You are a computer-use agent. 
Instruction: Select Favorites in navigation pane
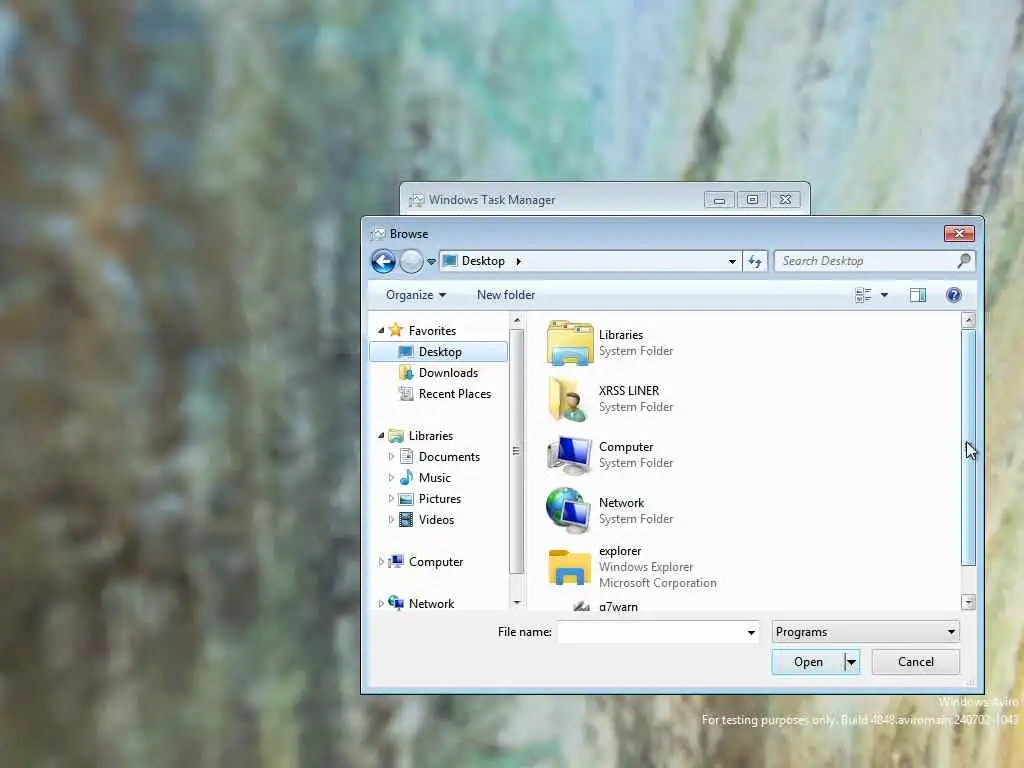(x=432, y=331)
